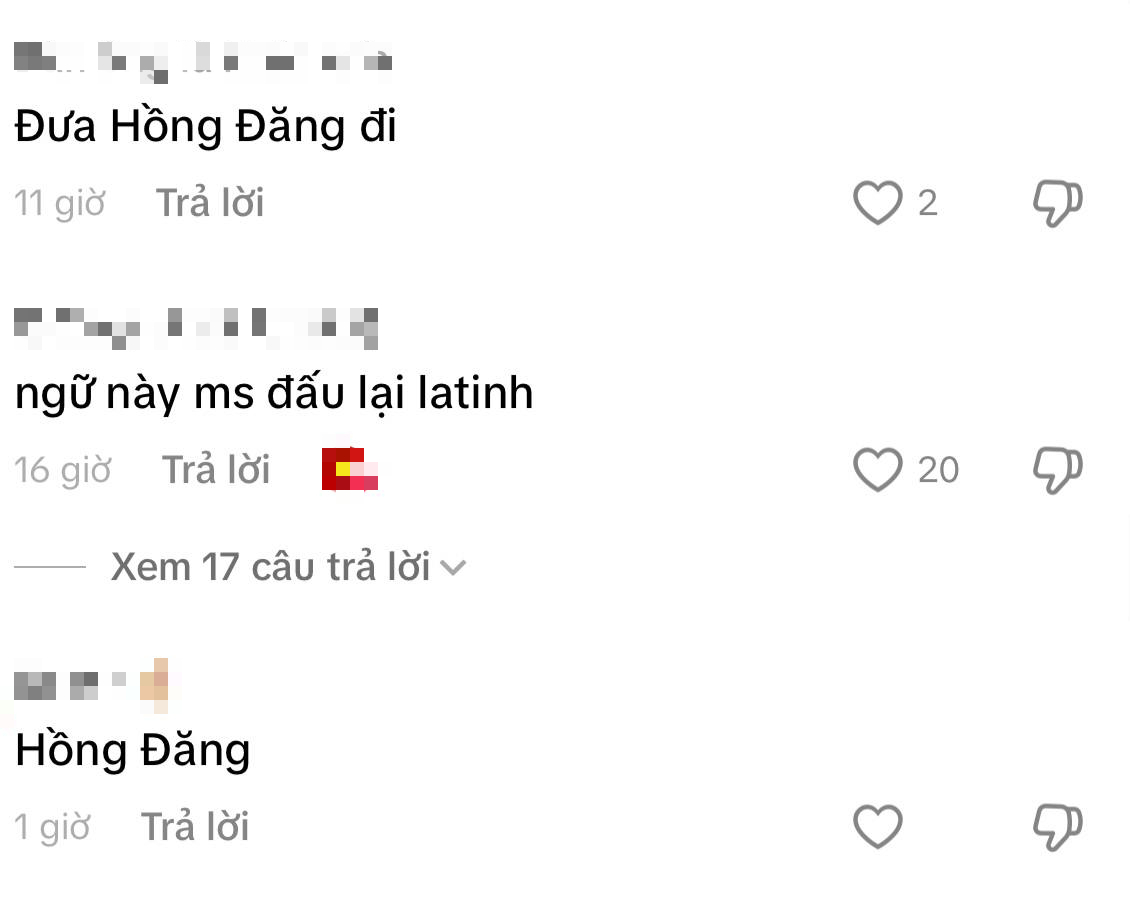Click the "16 giờ" timestamp
Viewport: 1130px width, 906px height.
(63, 469)
